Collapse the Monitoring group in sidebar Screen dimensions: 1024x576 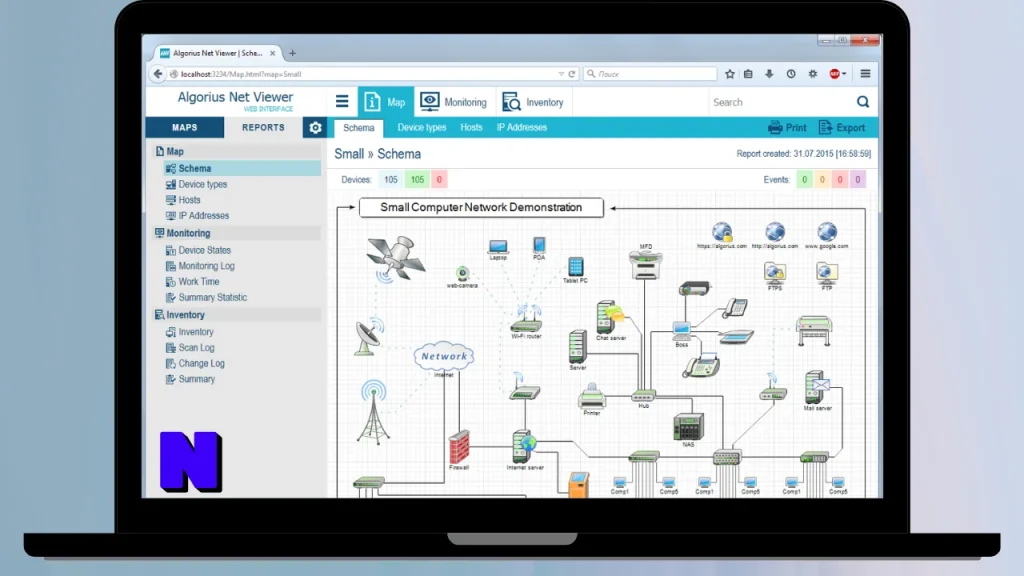point(236,233)
